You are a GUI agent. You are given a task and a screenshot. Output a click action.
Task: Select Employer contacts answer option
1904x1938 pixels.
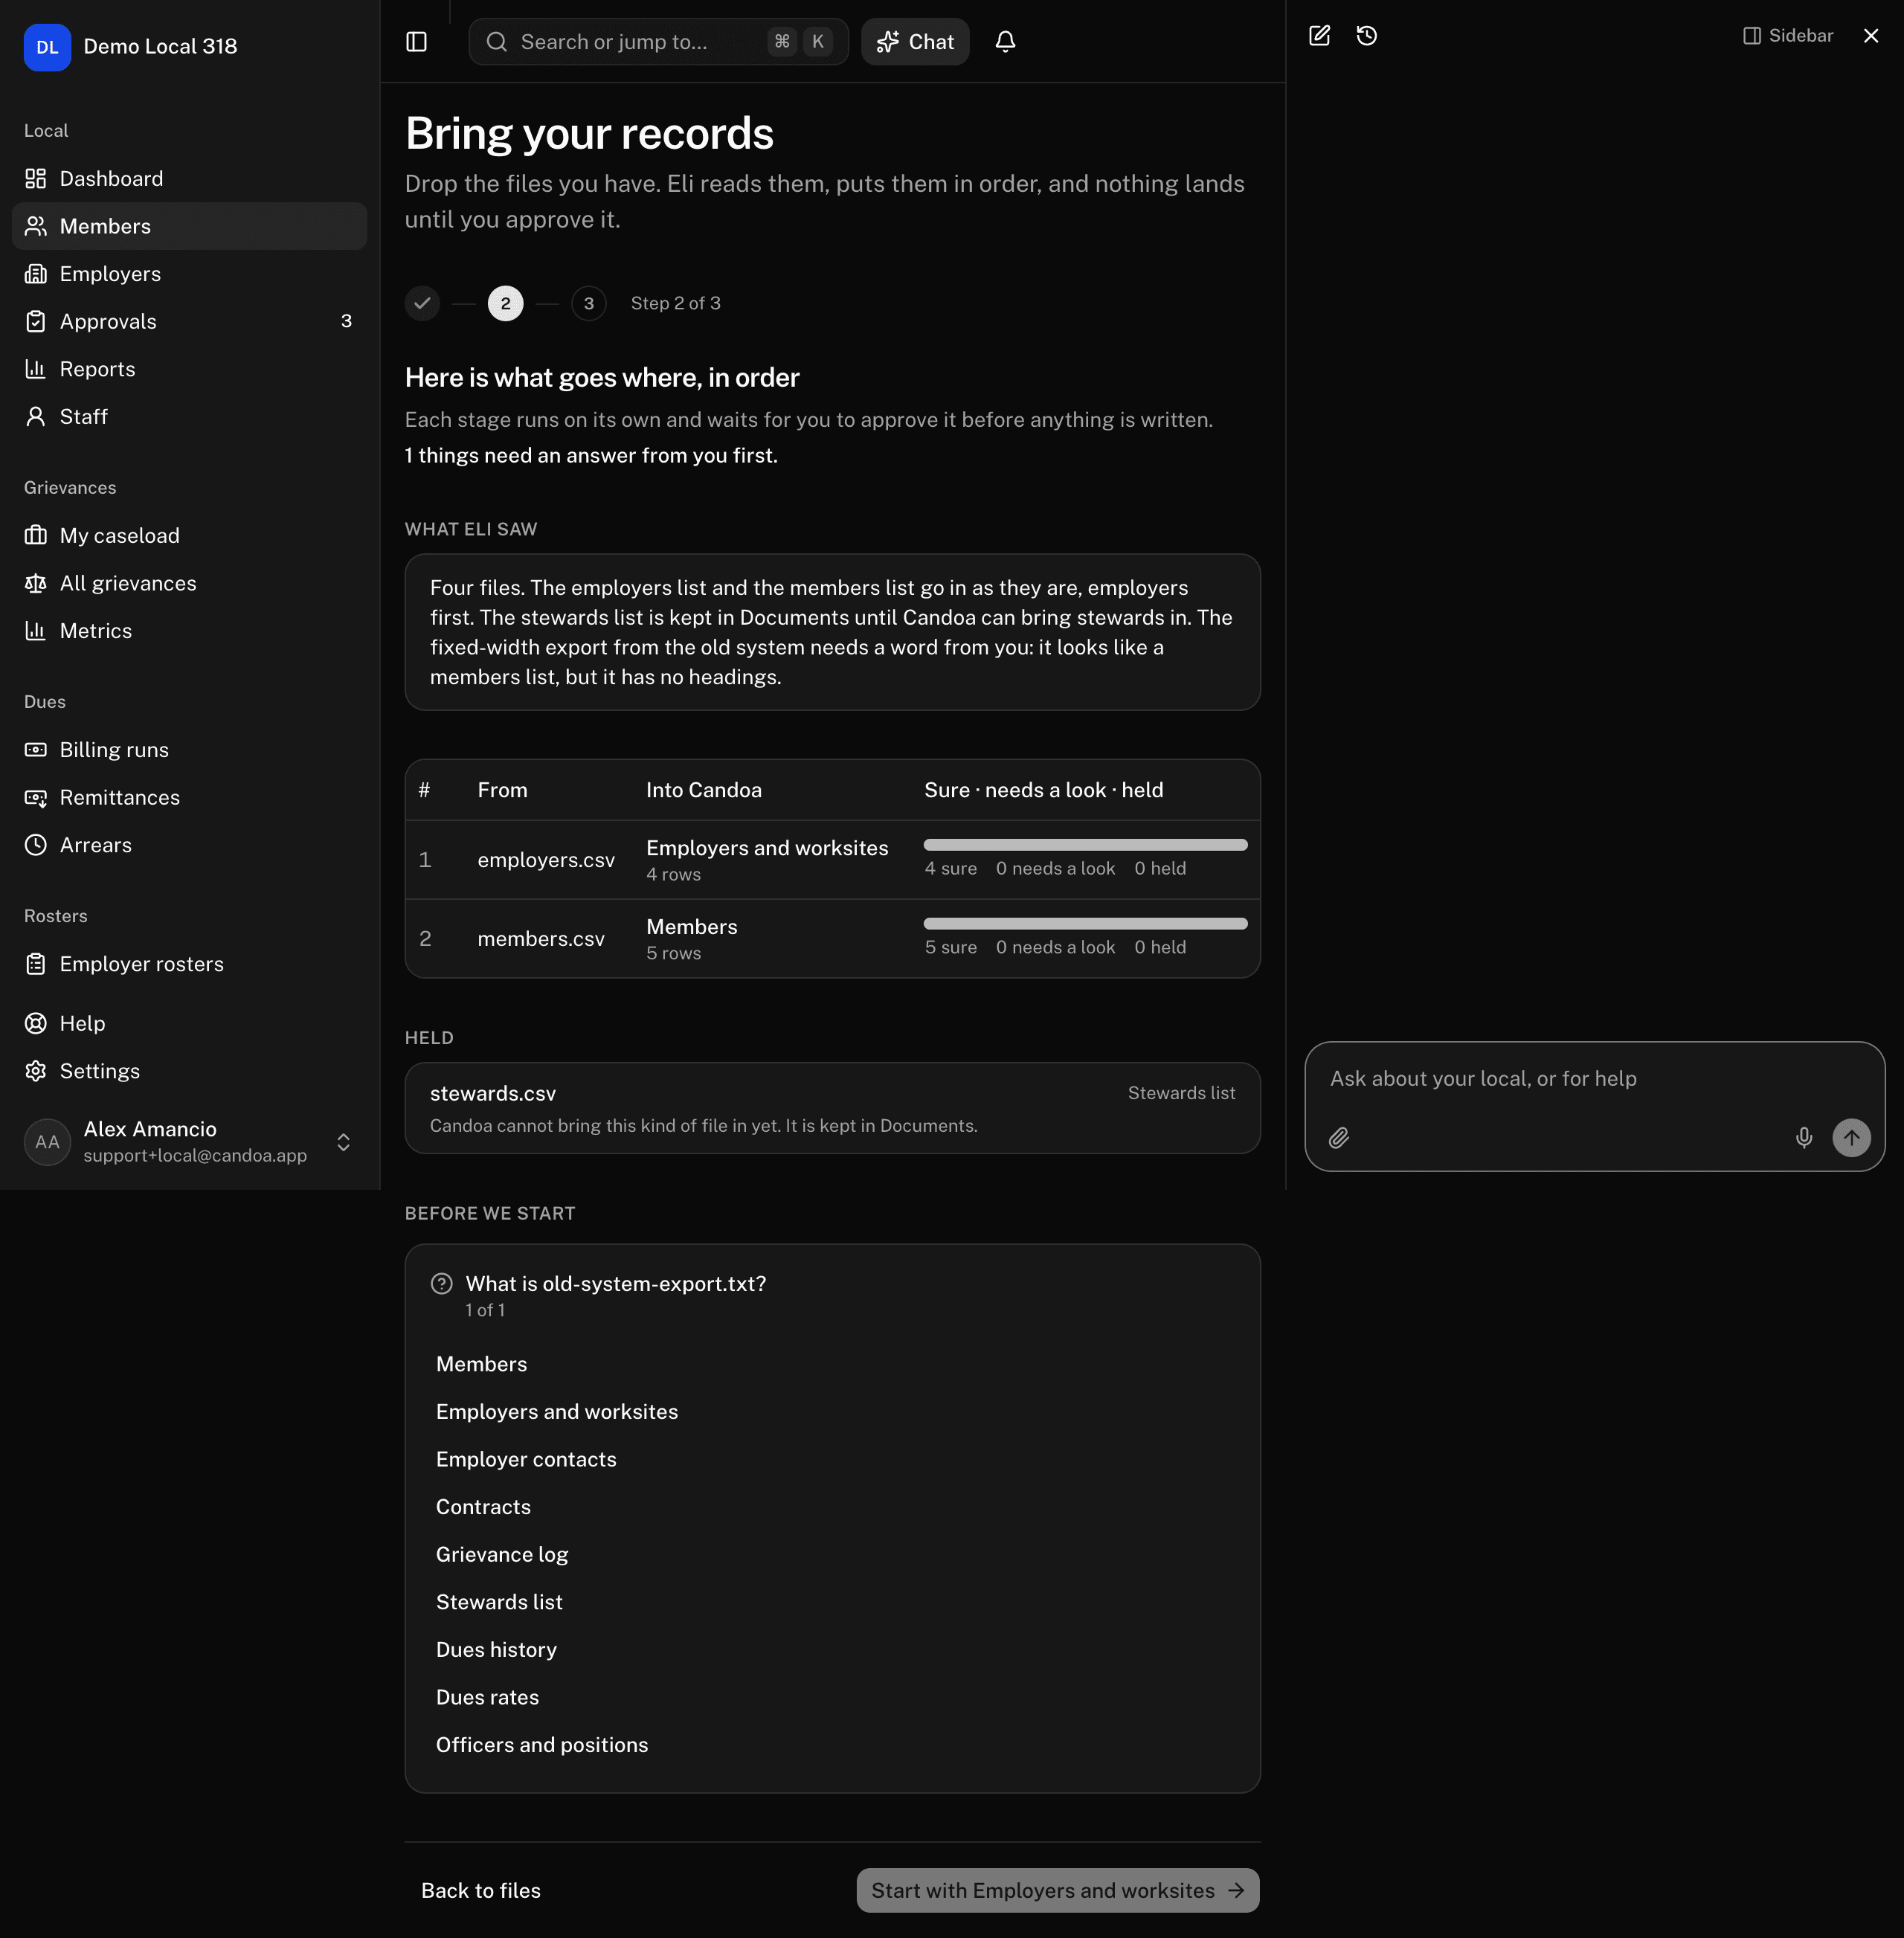coord(832,1460)
